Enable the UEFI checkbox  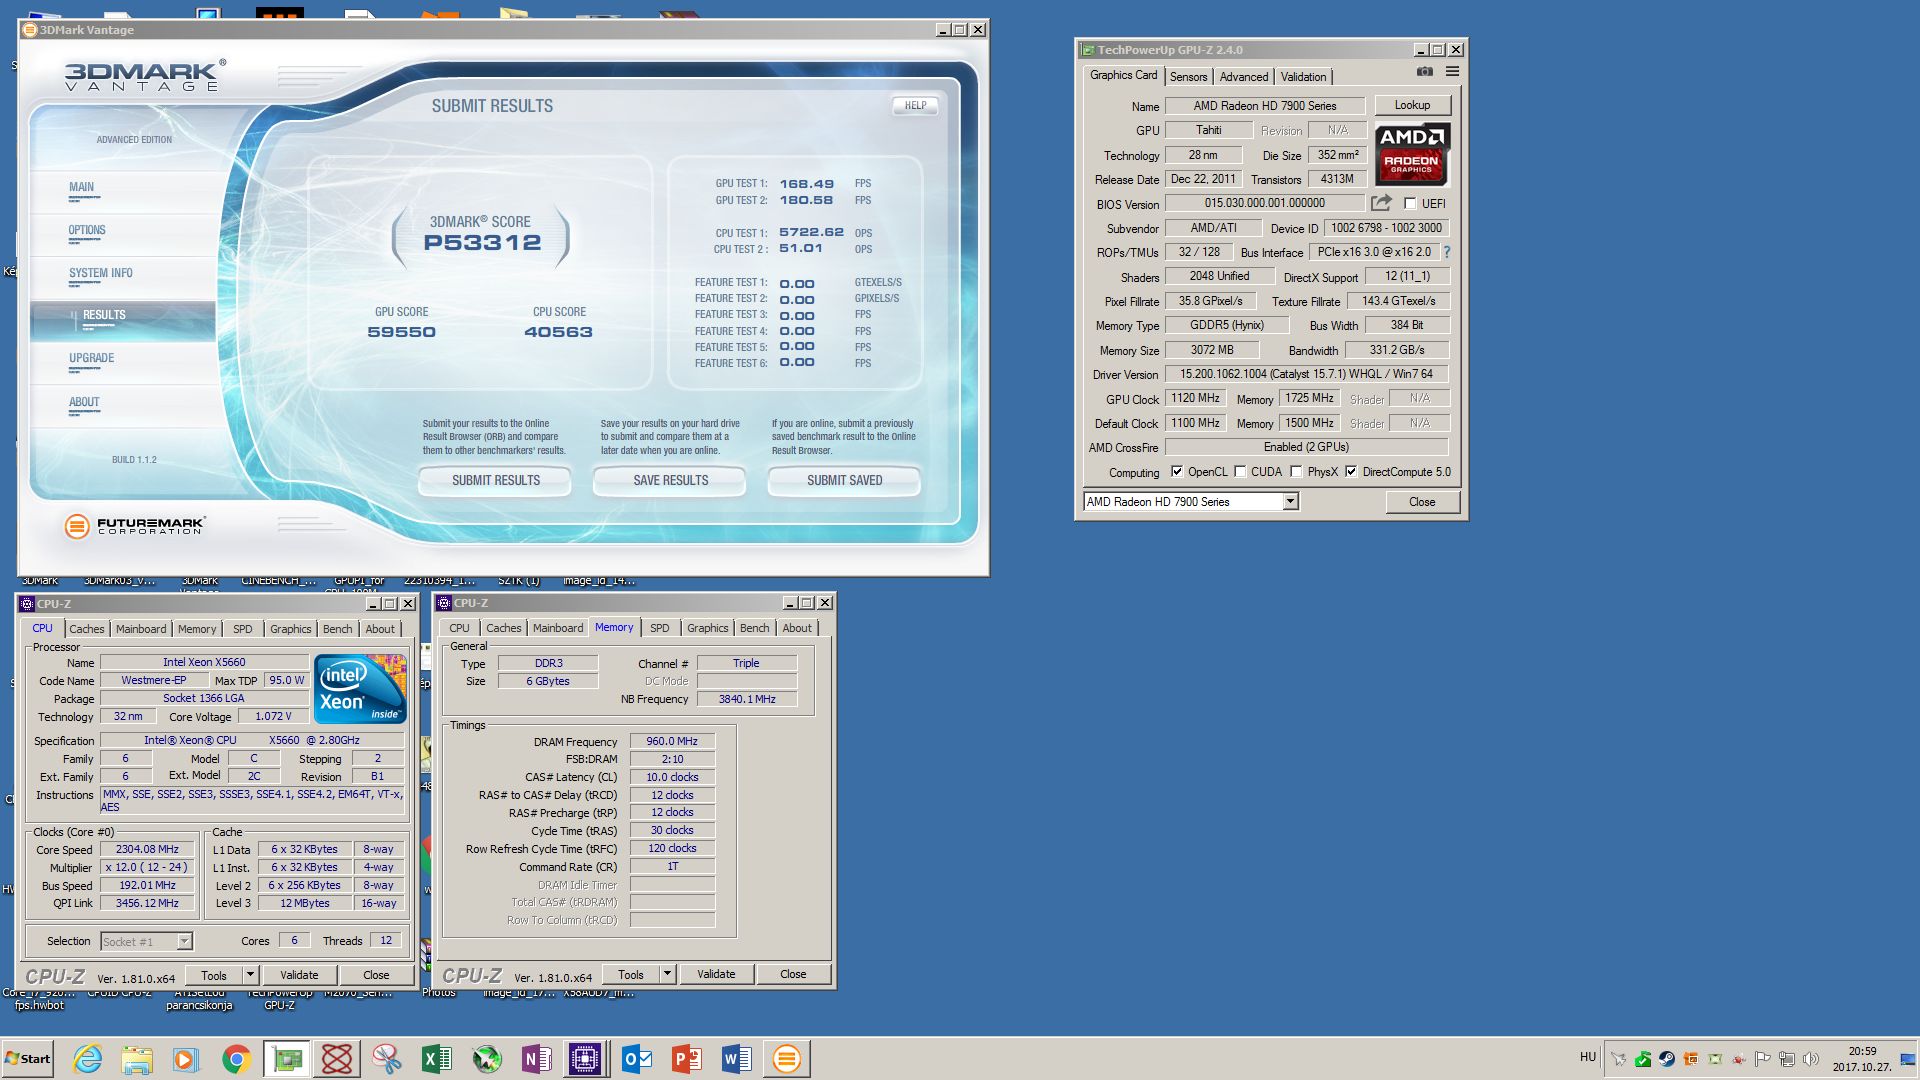coord(1410,204)
